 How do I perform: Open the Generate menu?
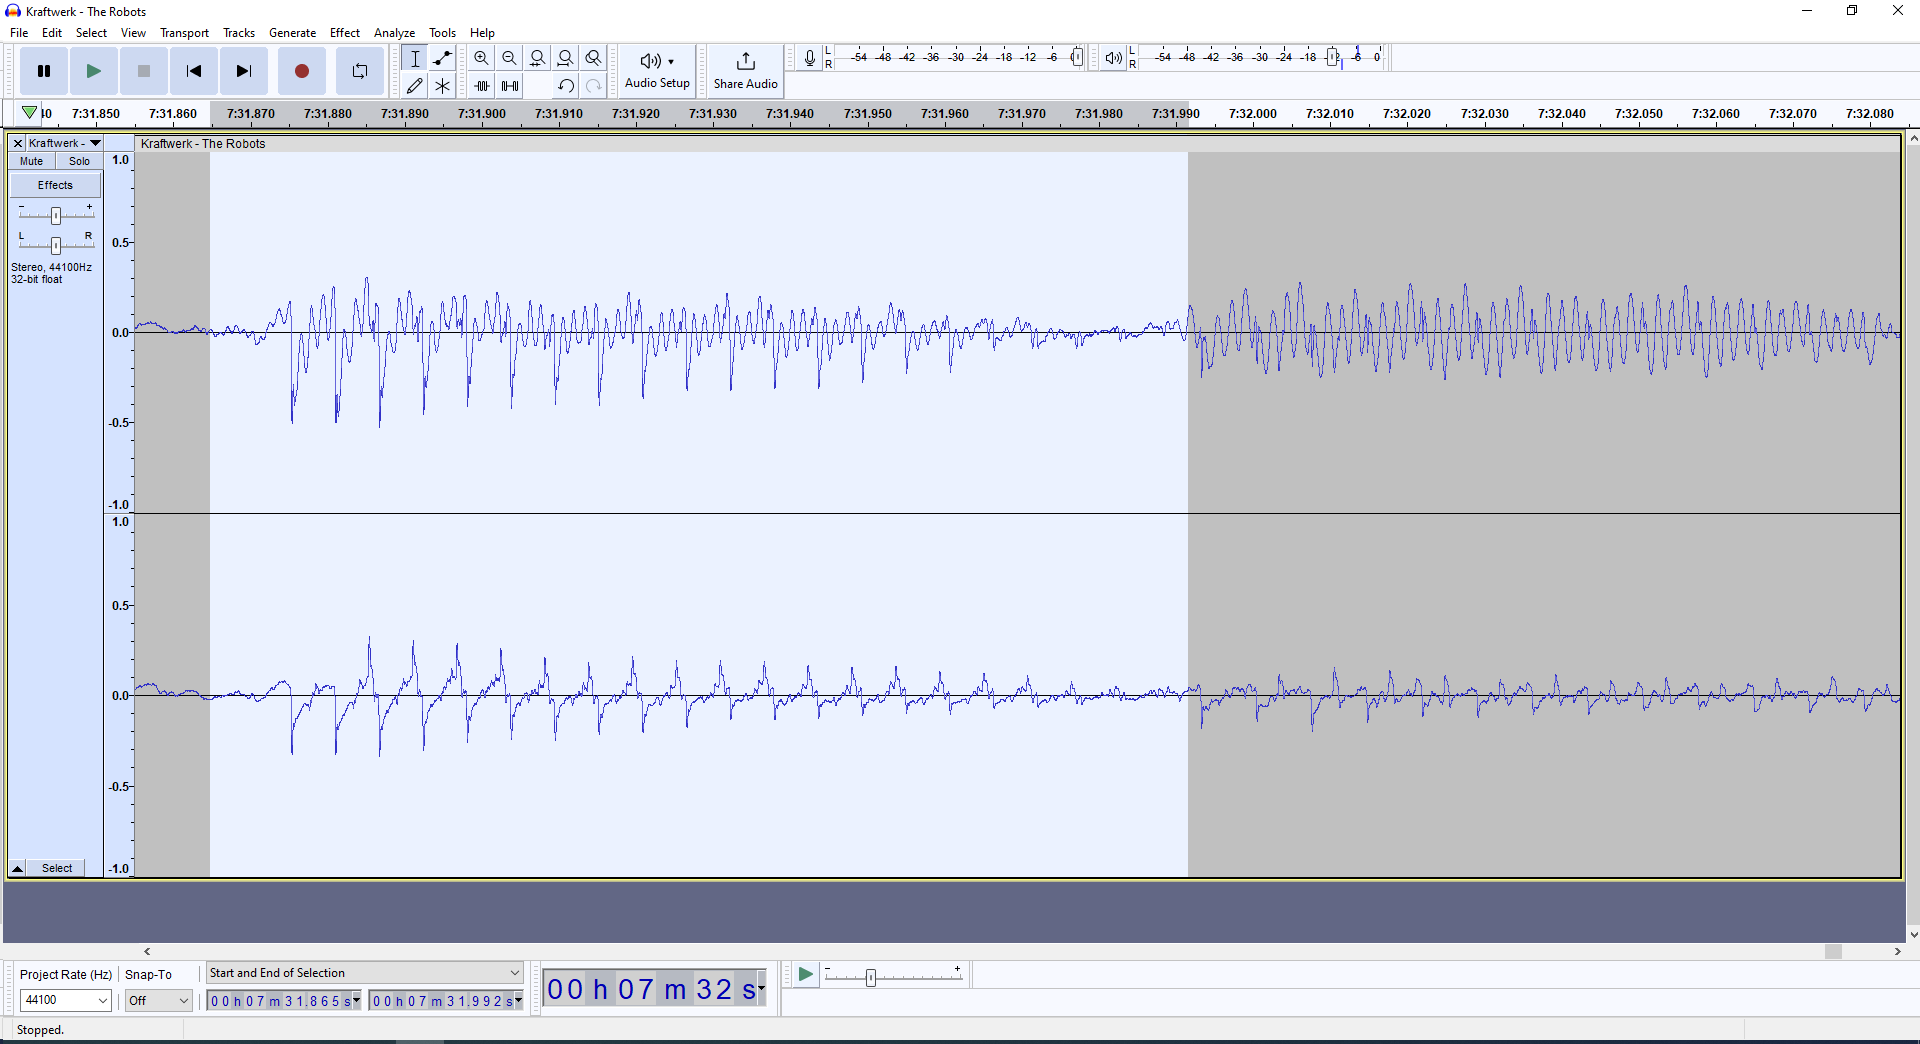tap(292, 33)
